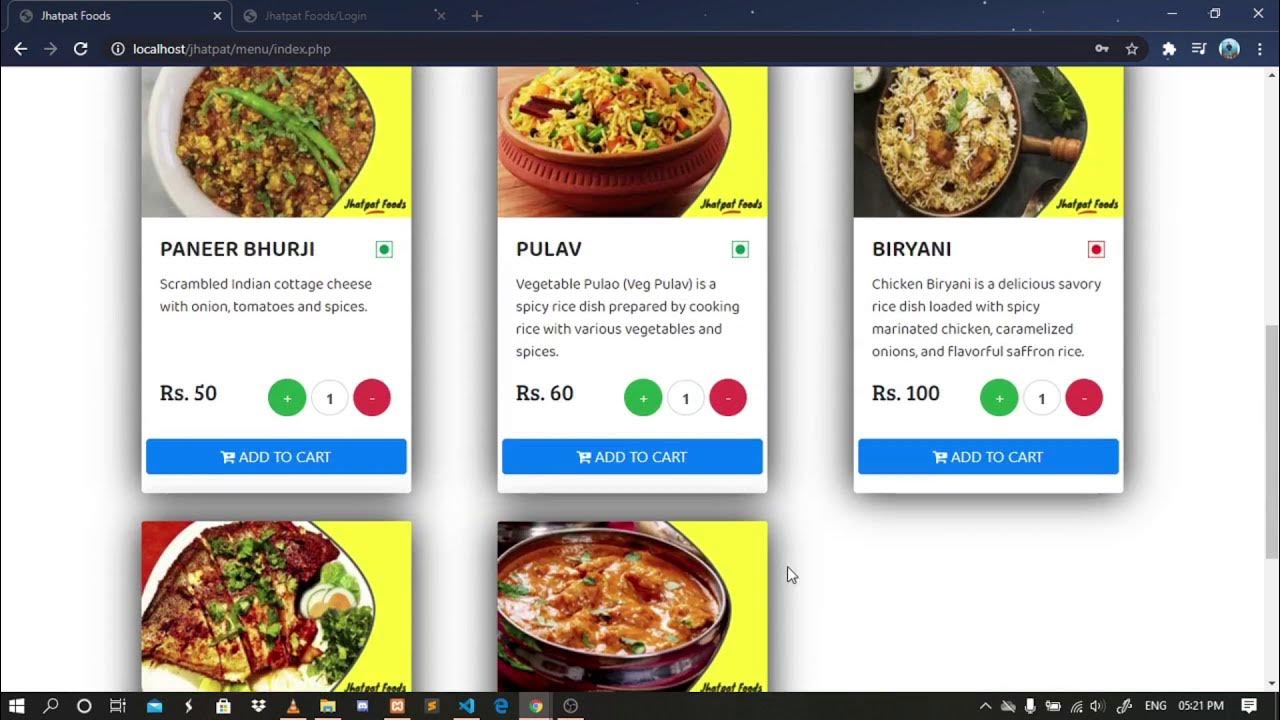Viewport: 1280px width, 720px height.
Task: Reload the page with the refresh icon
Action: (x=81, y=49)
